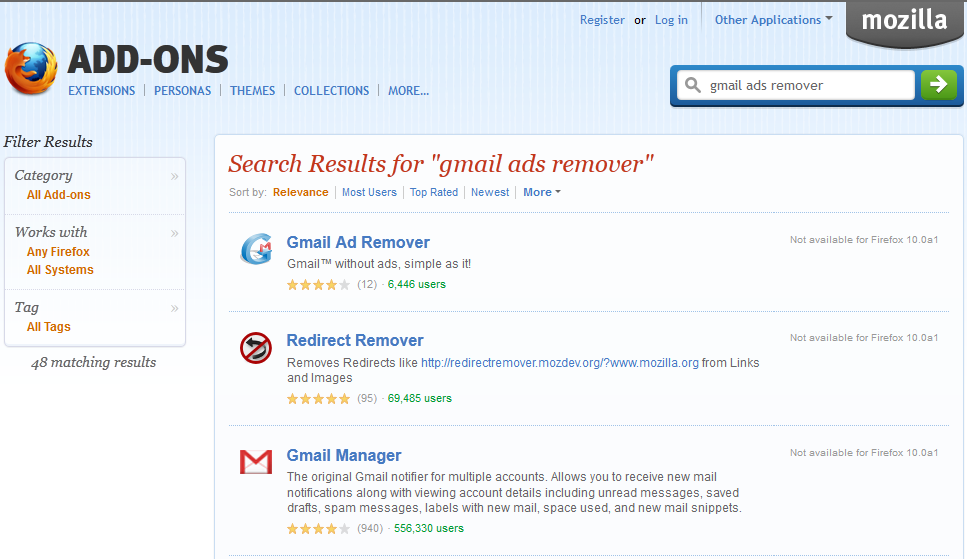This screenshot has height=559, width=967.
Task: Expand the Works with filter chevron
Action: (175, 233)
